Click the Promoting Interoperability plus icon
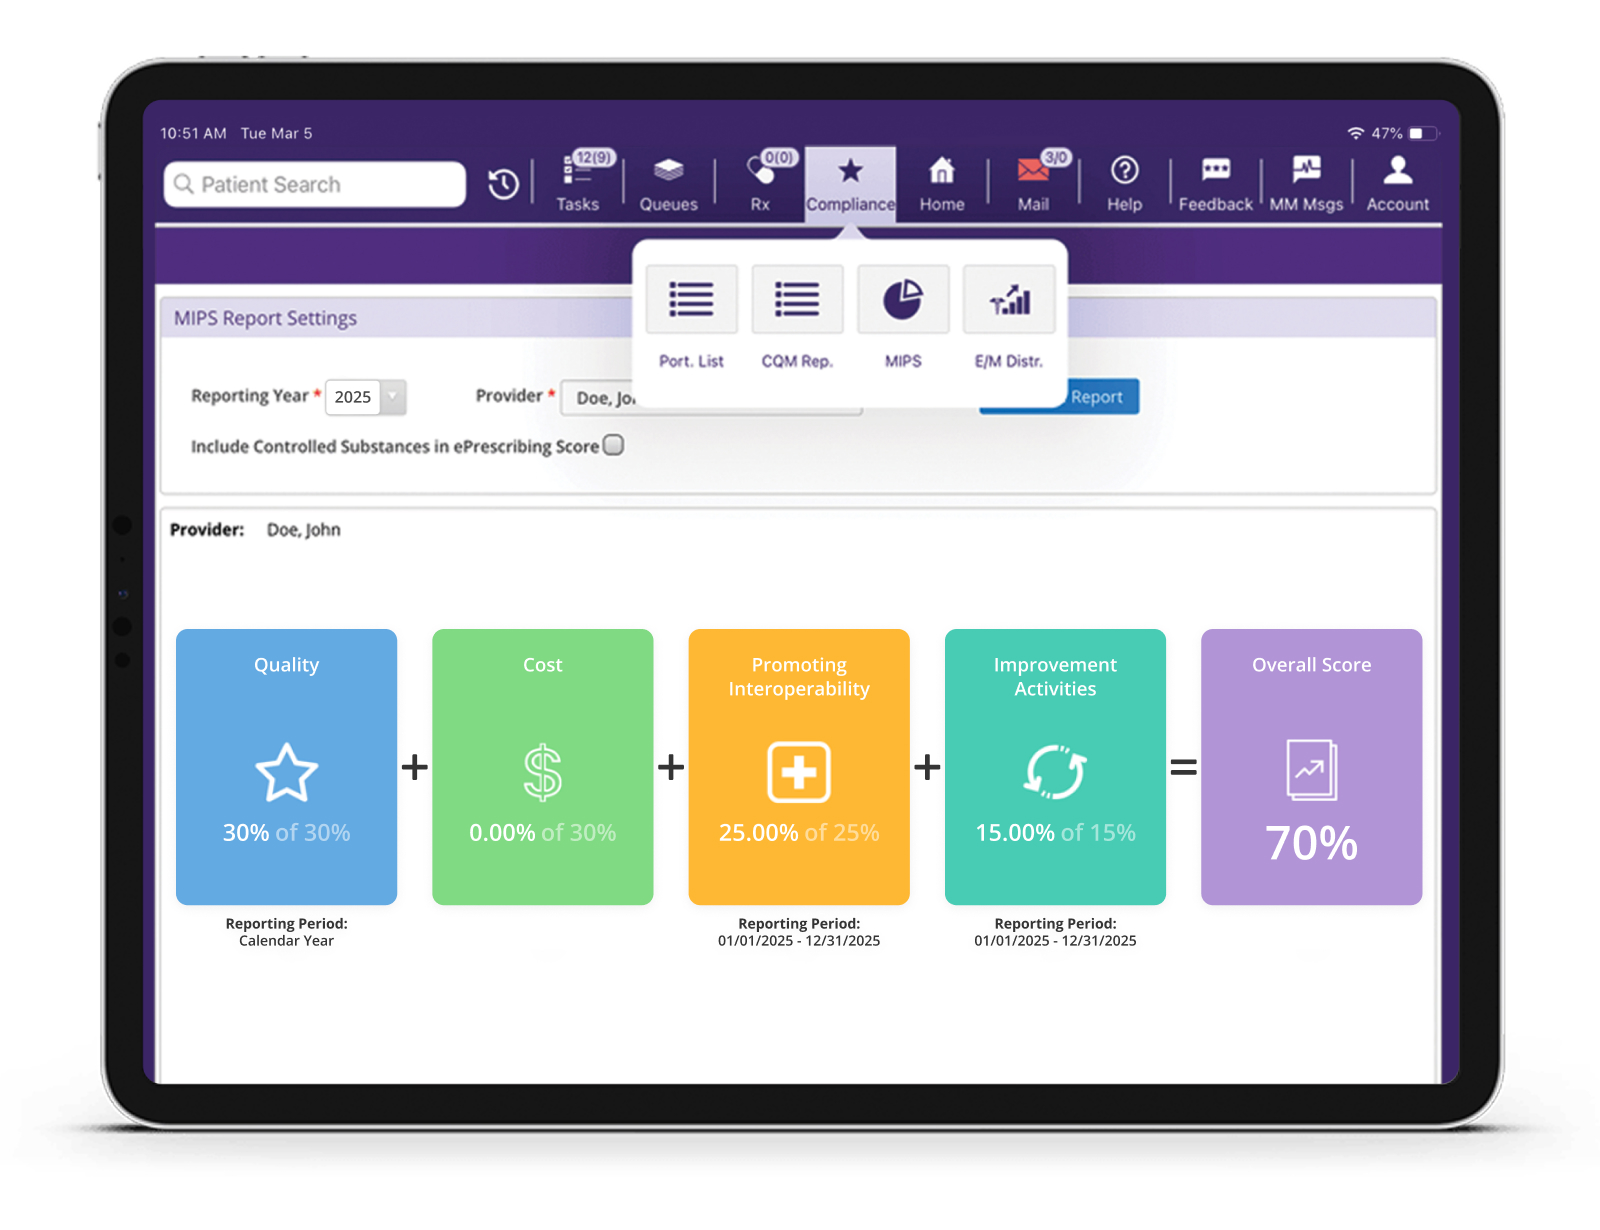Image resolution: width=1600 pixels, height=1230 pixels. coord(799,772)
